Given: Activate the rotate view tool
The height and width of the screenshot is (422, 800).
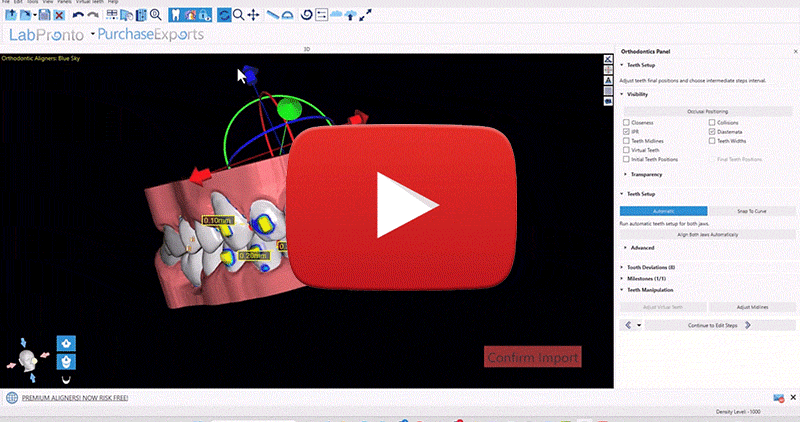Looking at the screenshot, I should (x=223, y=15).
